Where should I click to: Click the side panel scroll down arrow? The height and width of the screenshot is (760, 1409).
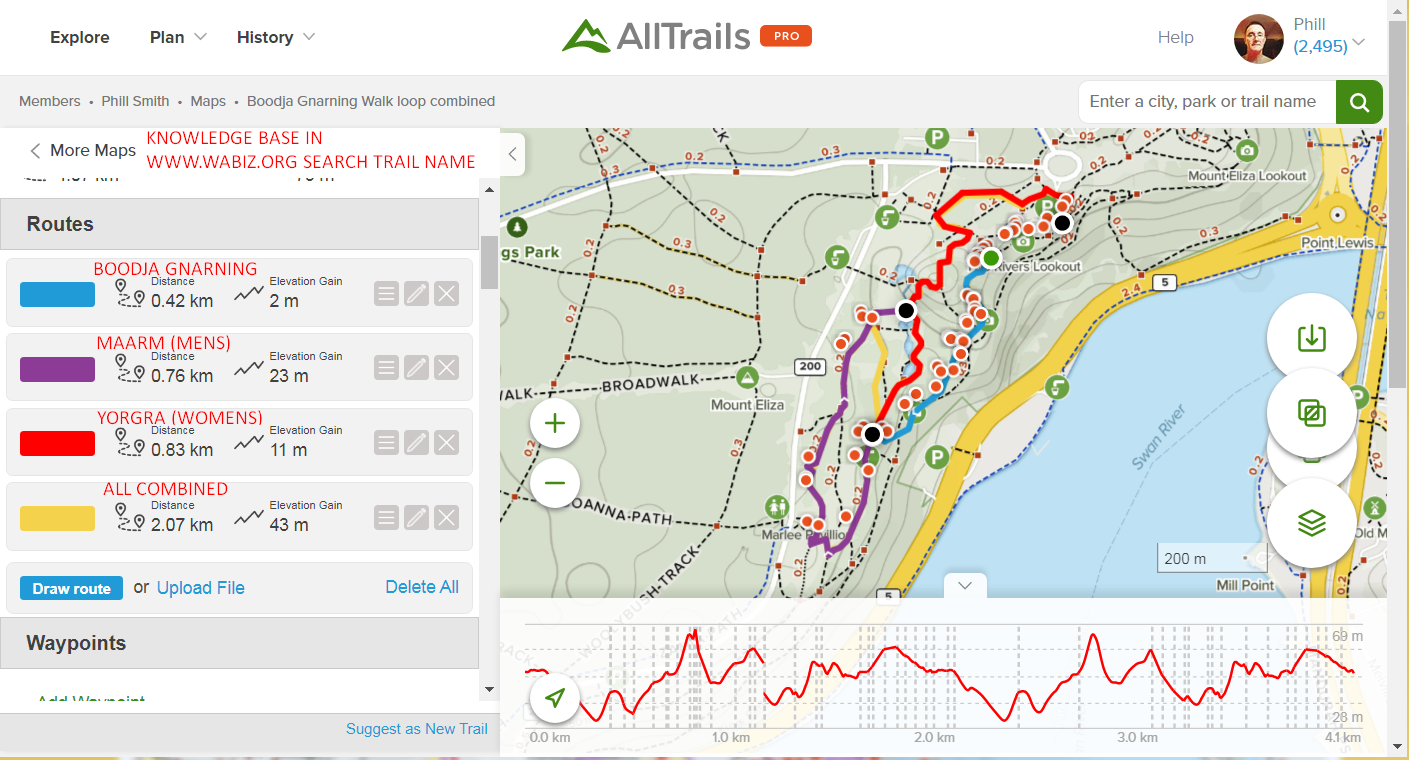point(489,688)
